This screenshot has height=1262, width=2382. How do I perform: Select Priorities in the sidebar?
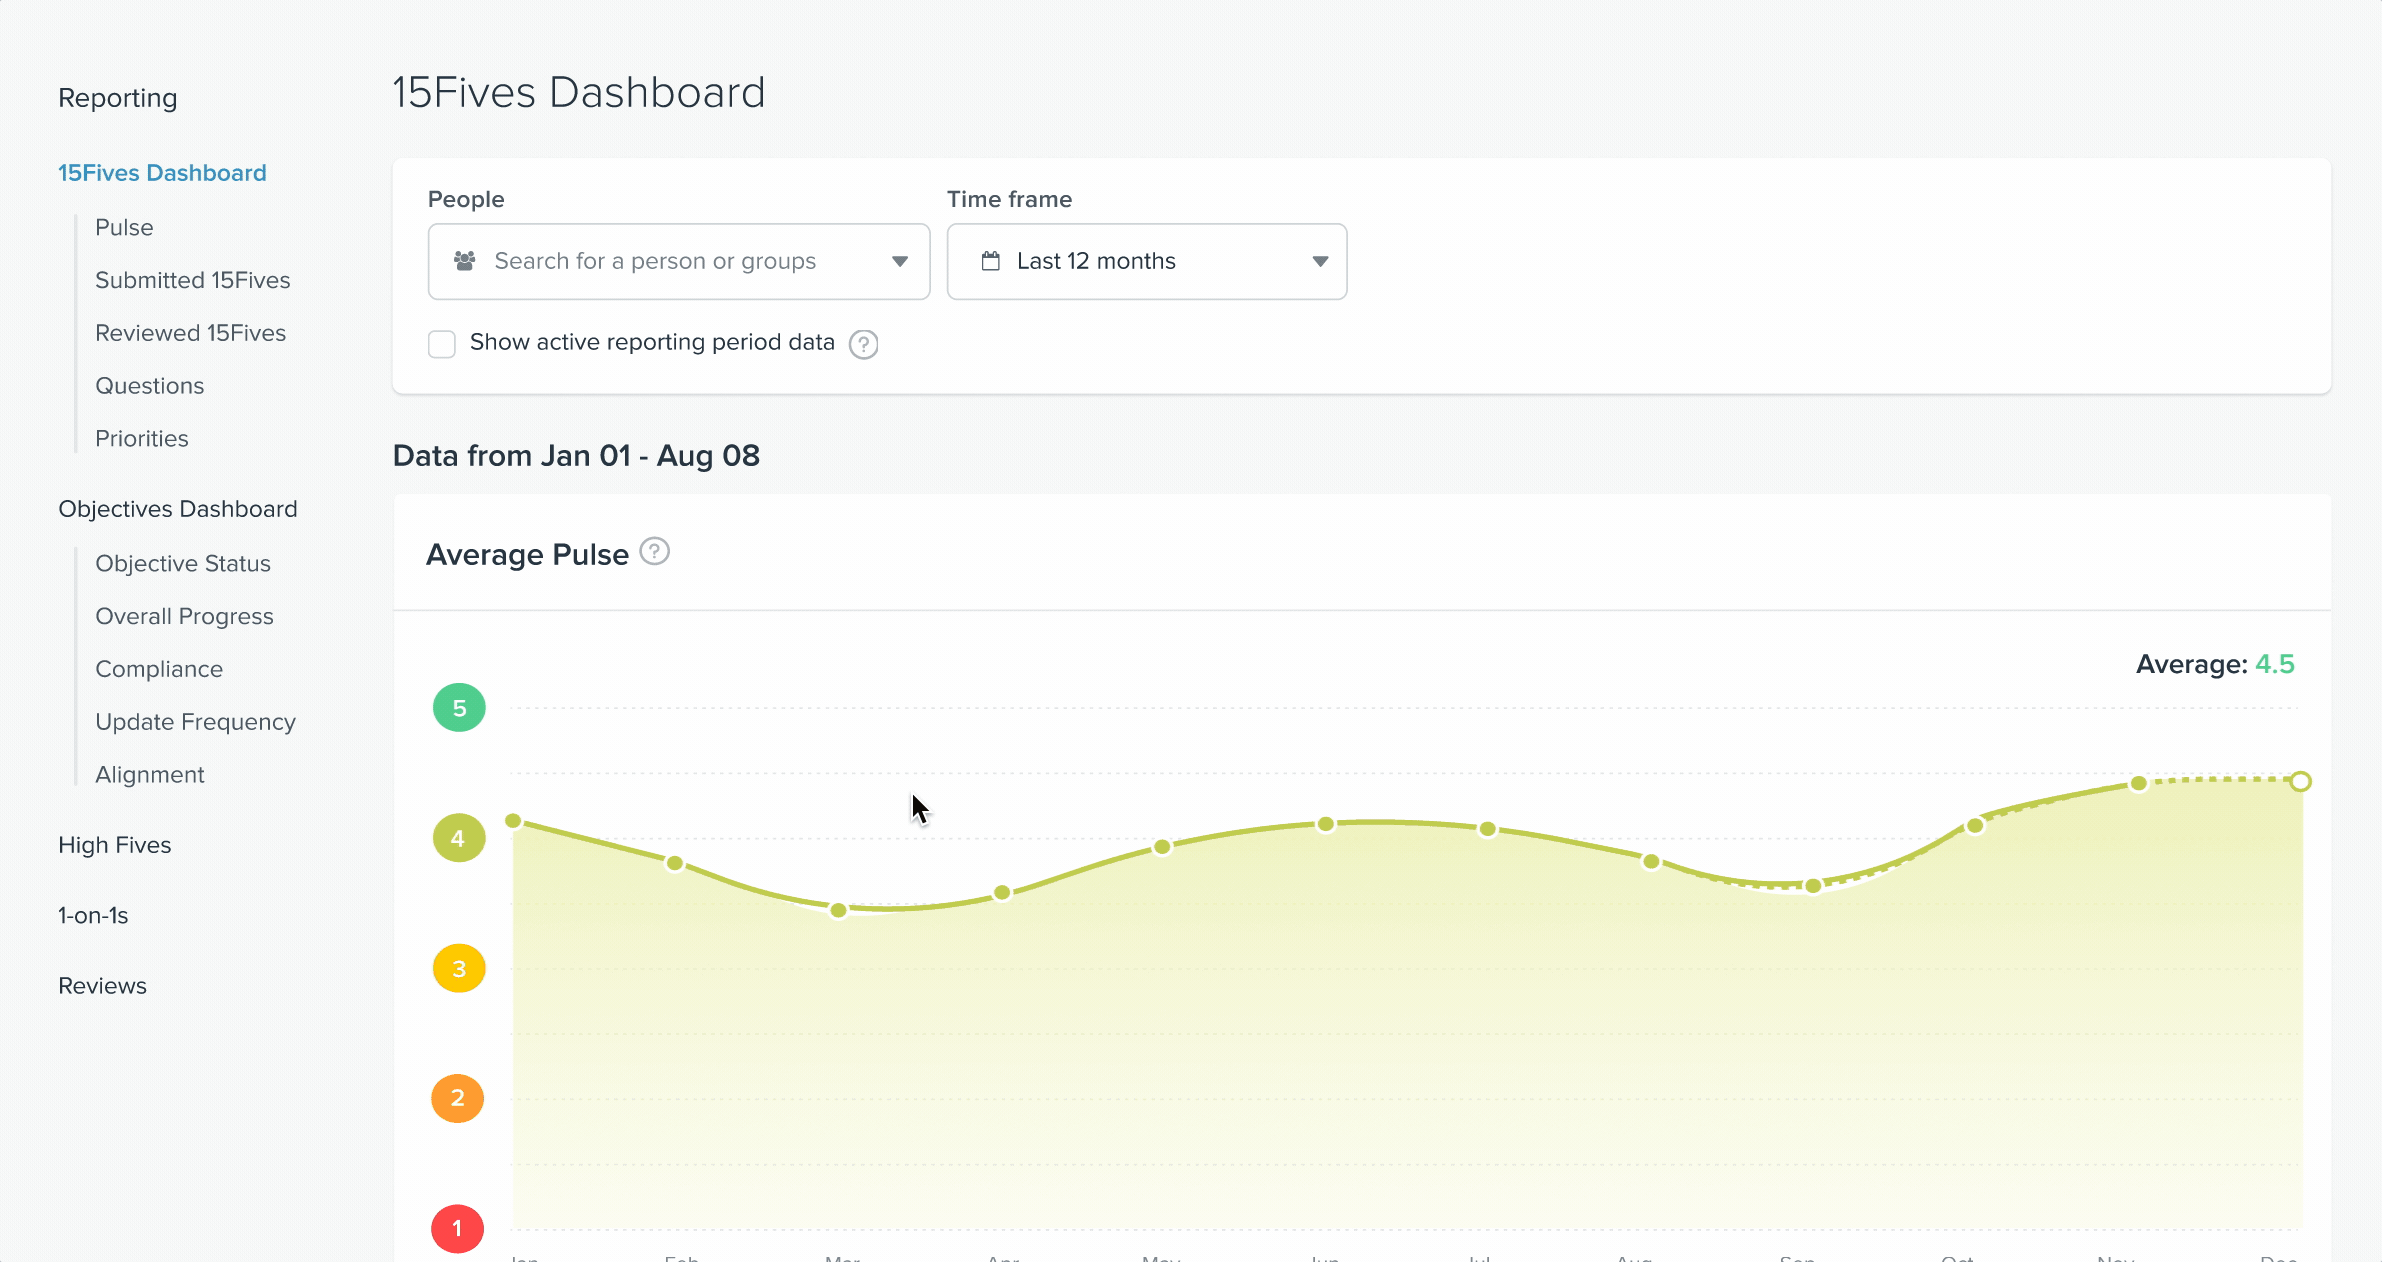coord(142,439)
